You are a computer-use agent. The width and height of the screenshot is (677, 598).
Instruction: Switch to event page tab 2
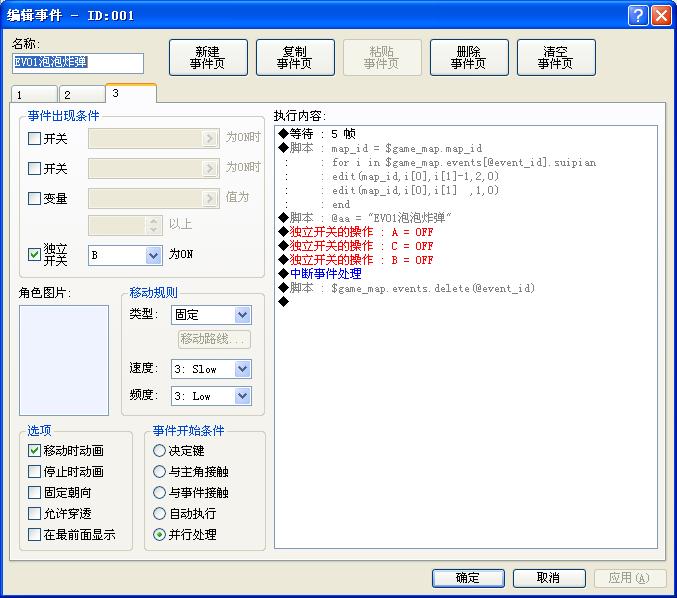coord(82,95)
